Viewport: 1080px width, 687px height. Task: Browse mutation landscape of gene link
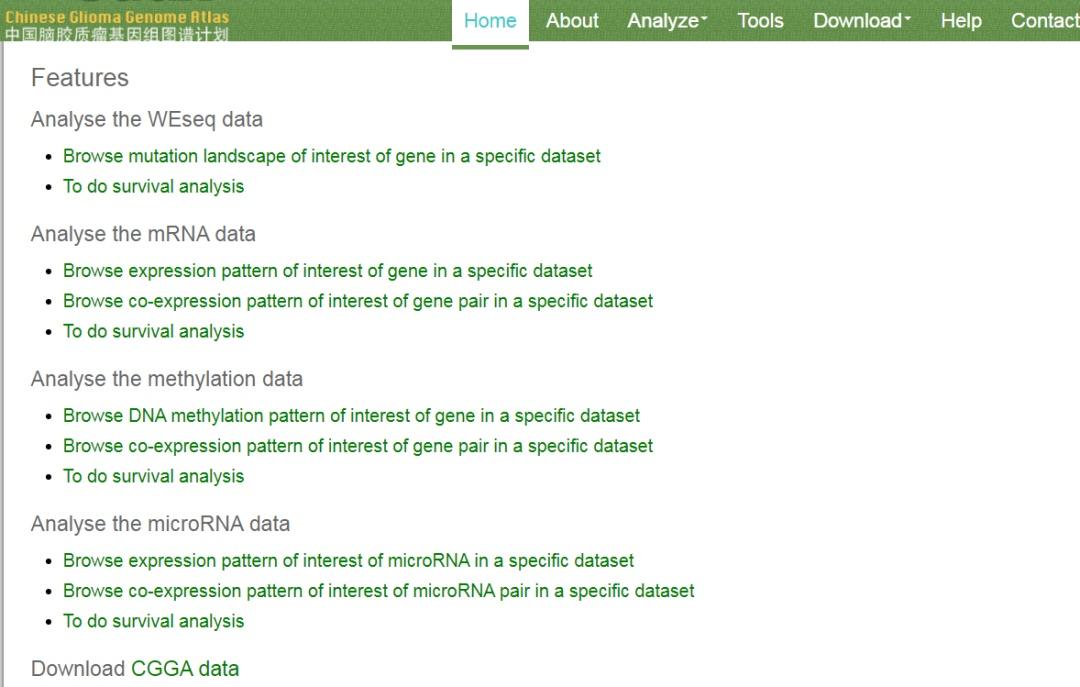332,156
